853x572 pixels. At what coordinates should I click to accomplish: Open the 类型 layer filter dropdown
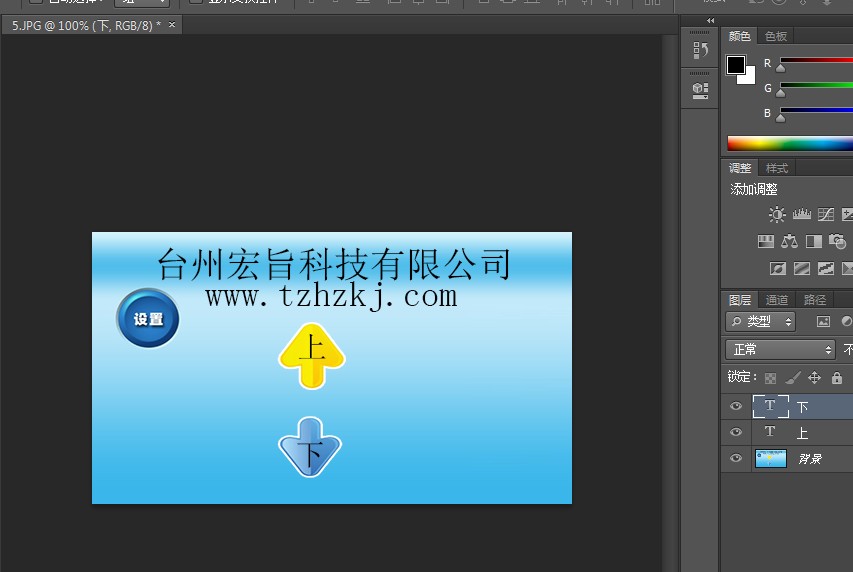[761, 322]
